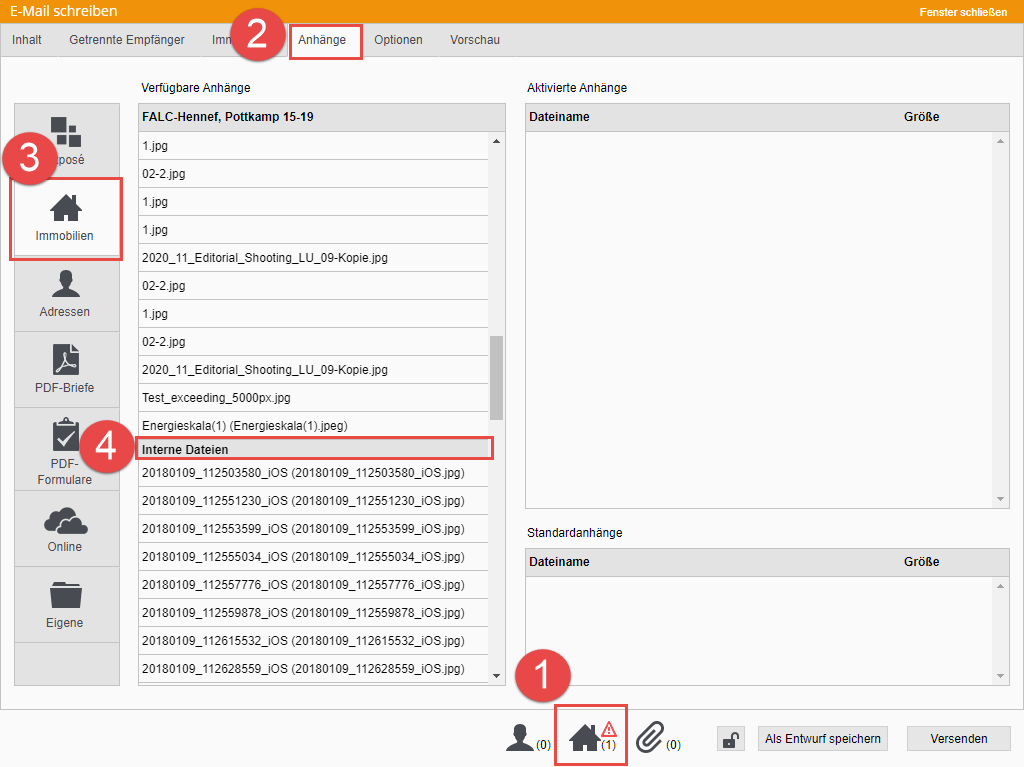Switch to the Inhalt tab
1024x767 pixels.
click(27, 40)
